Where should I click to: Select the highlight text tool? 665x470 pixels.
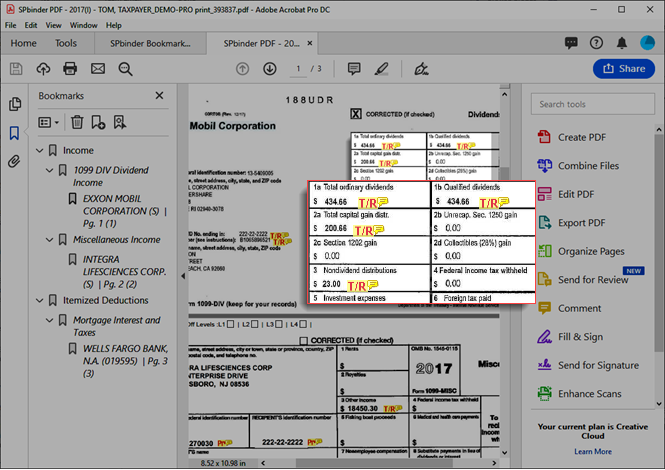pyautogui.click(x=380, y=69)
